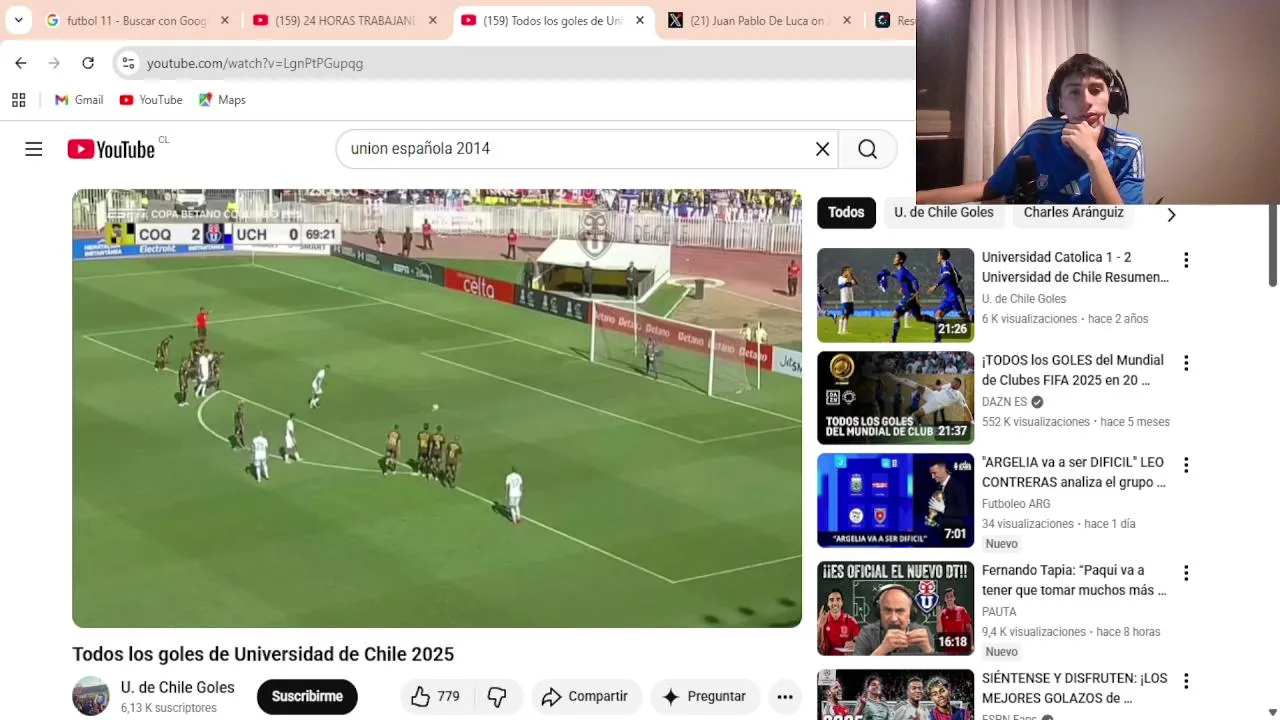The image size is (1280, 720).
Task: Subscribe with the Suscribirme button
Action: tap(307, 696)
